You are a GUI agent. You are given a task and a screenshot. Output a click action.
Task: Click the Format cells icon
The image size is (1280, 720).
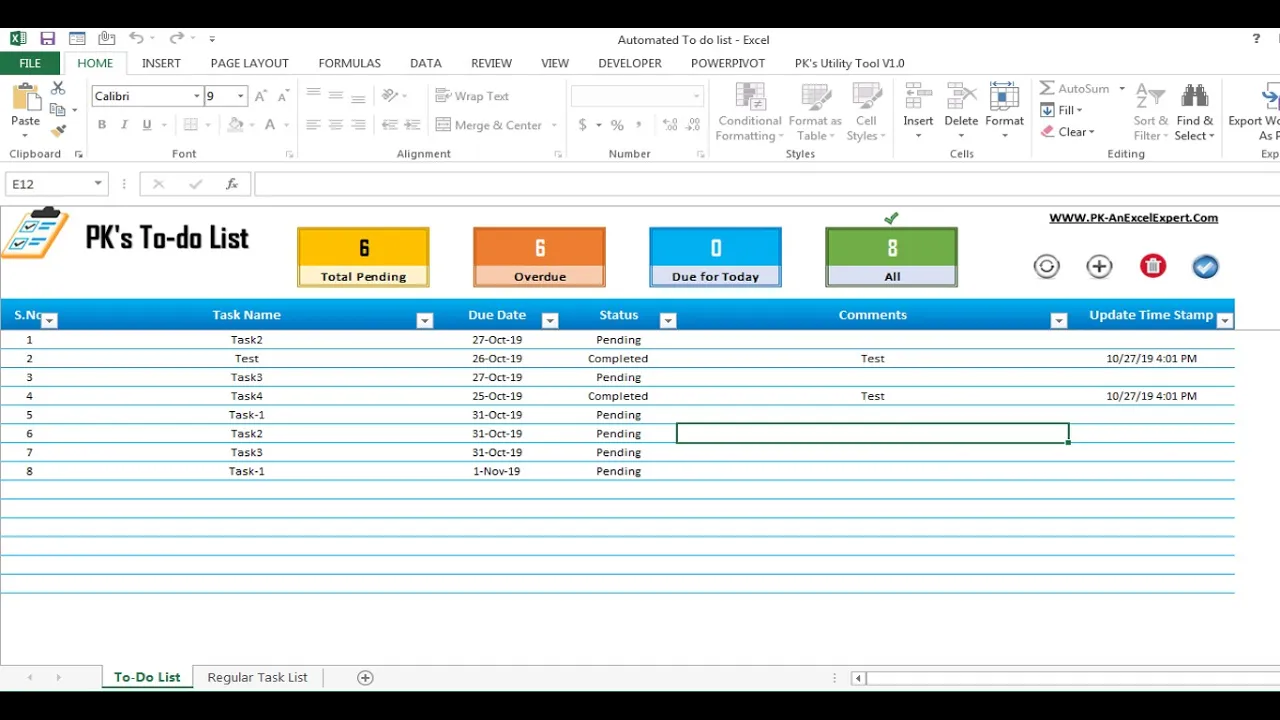[x=1004, y=97]
